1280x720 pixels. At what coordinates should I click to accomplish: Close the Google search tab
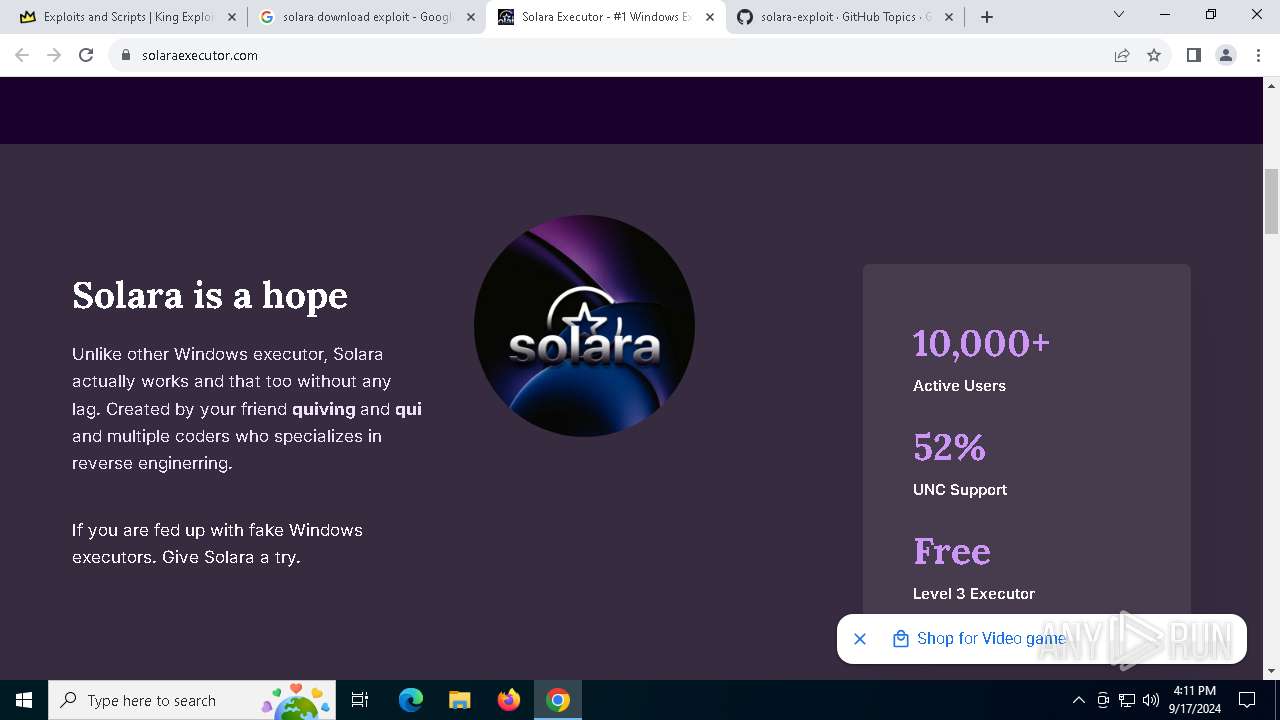[471, 17]
